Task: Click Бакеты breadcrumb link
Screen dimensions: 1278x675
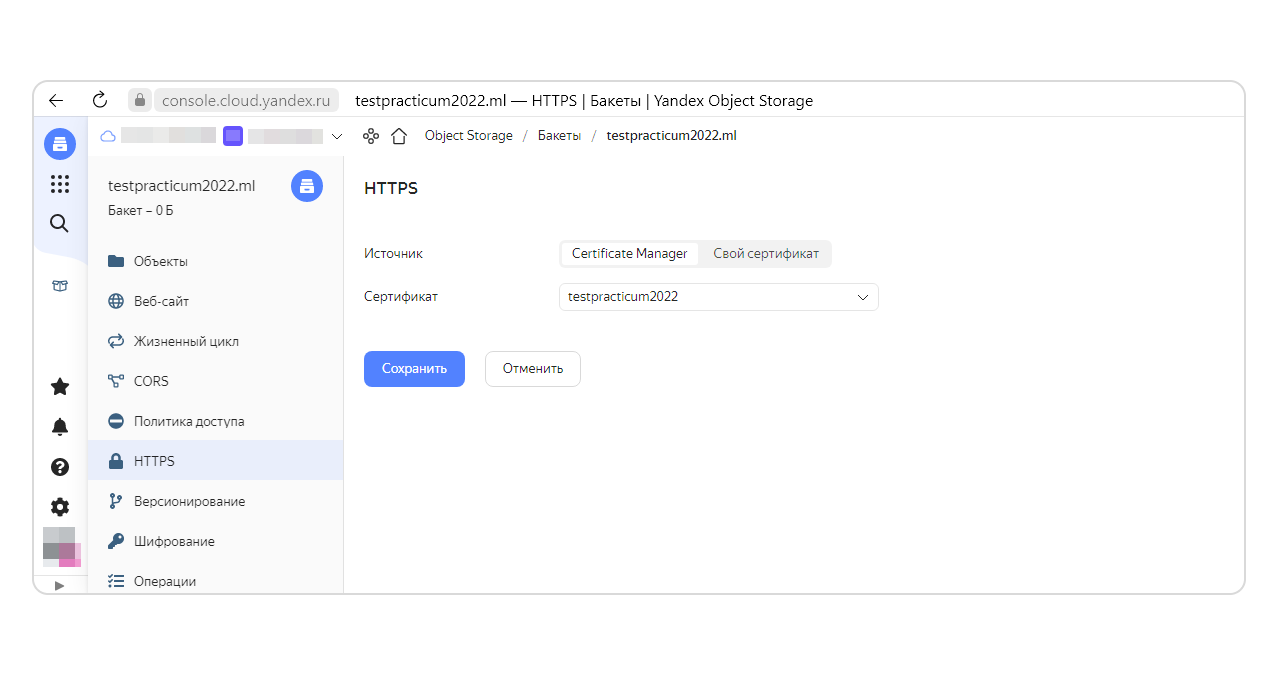Action: tap(559, 136)
